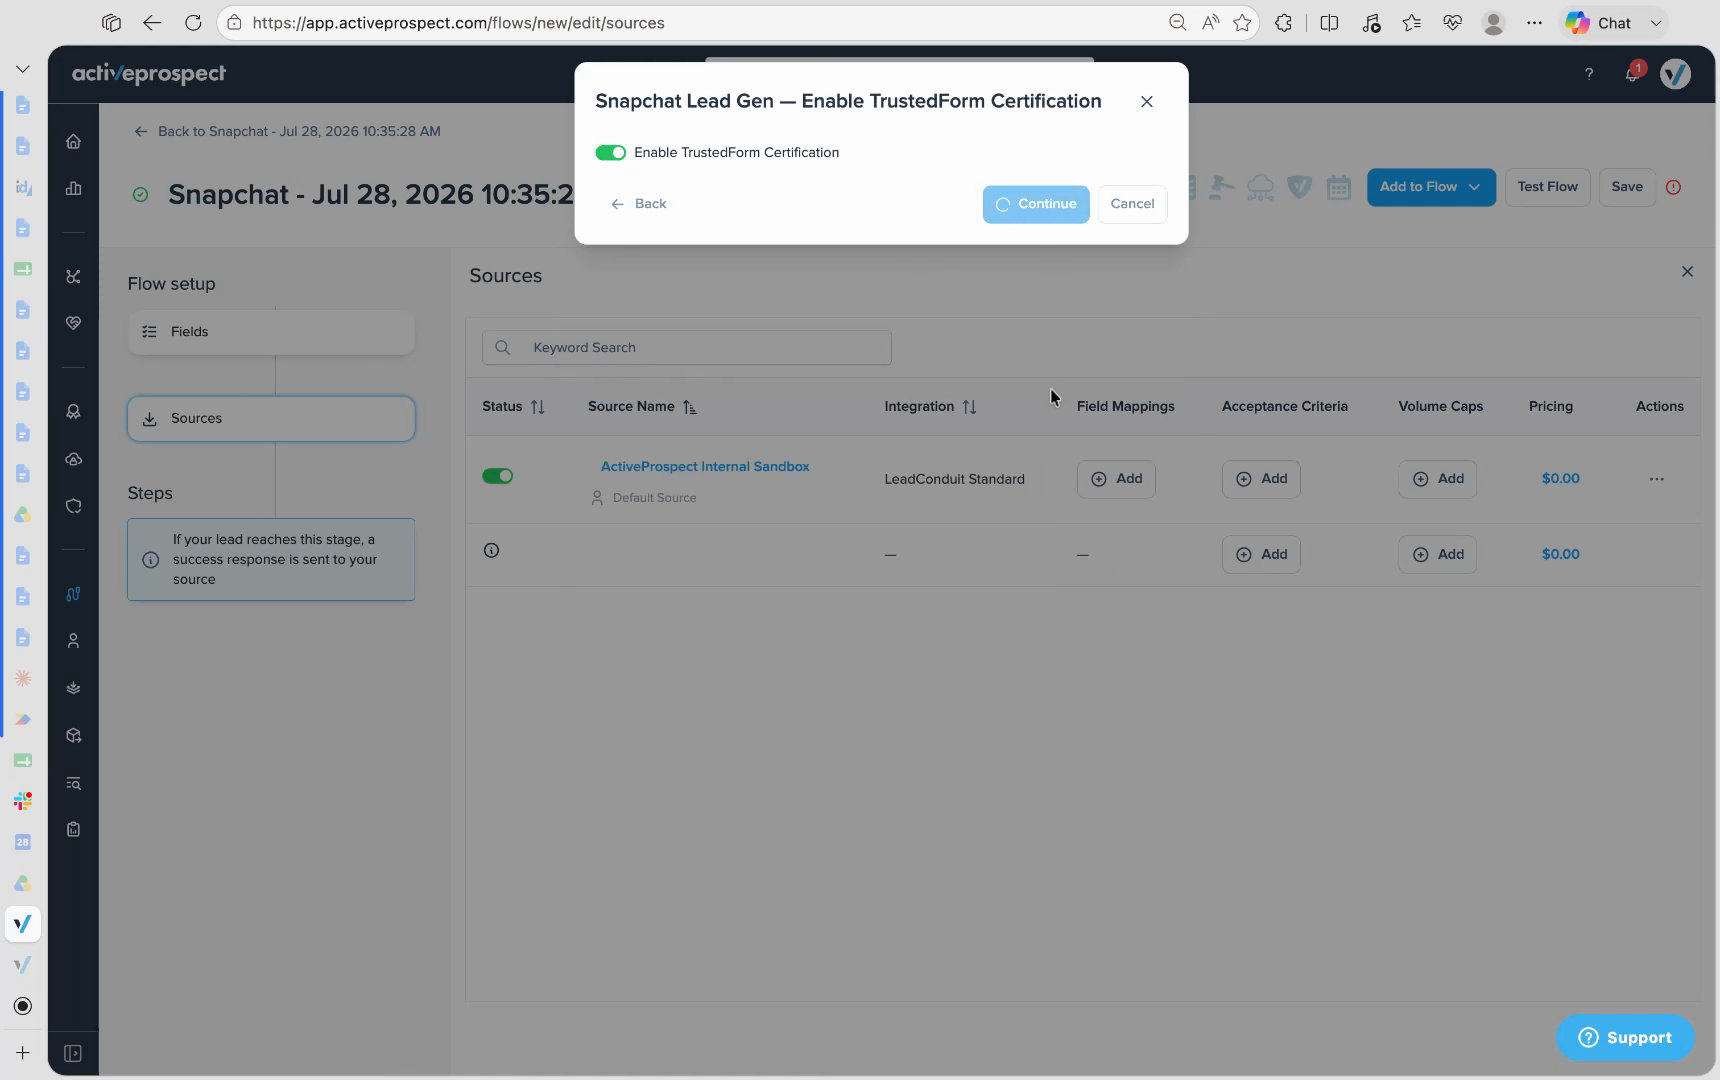1720x1080 pixels.
Task: Open the Chat copilot button in browser
Action: pos(1599,22)
